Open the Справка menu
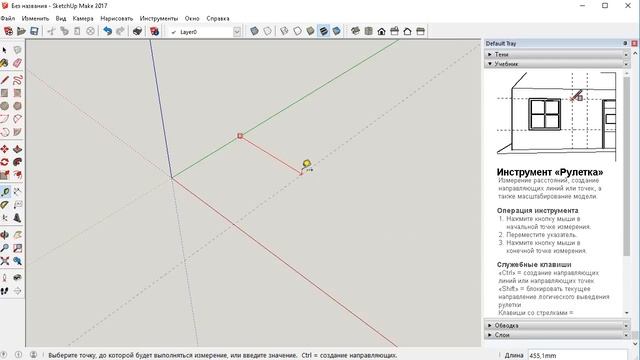Screen dimensions: 640x360 [x=218, y=18]
